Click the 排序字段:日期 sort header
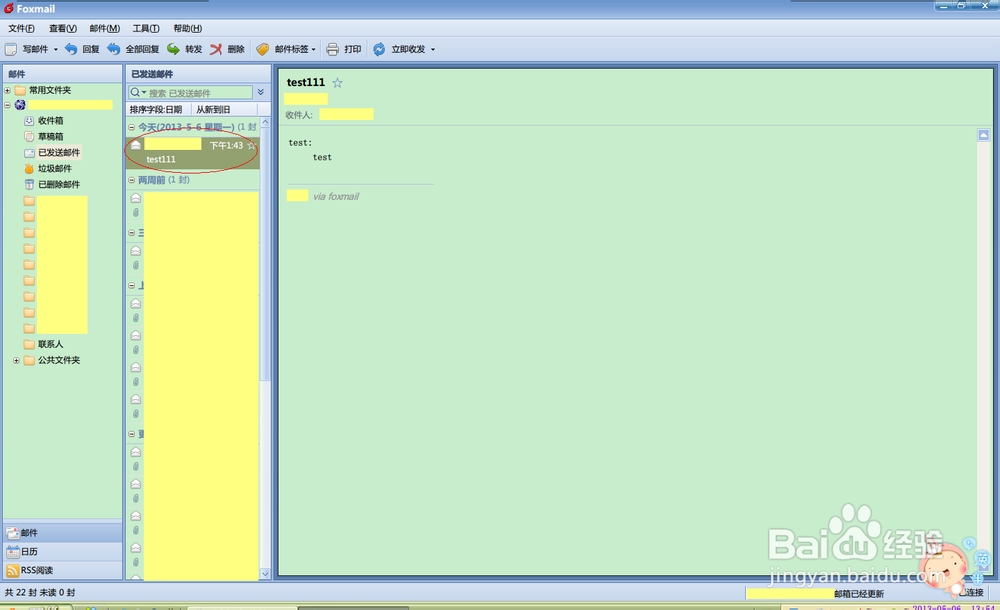This screenshot has width=1000, height=610. pyautogui.click(x=156, y=110)
